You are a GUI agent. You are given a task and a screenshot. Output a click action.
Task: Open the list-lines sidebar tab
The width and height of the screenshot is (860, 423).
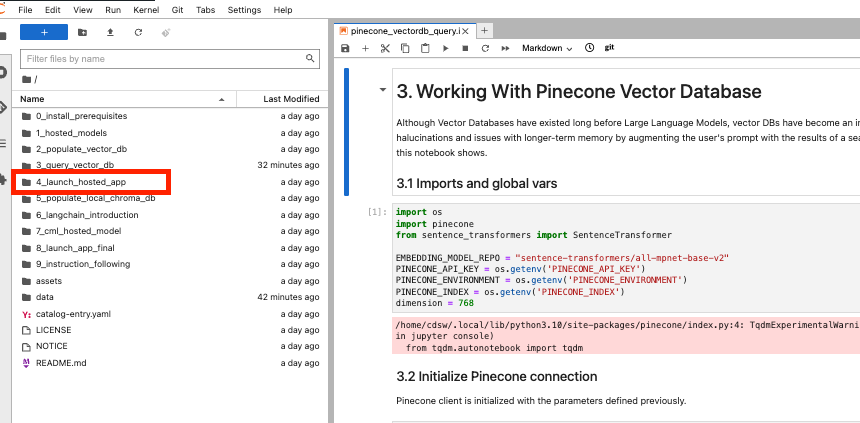pos(3,144)
